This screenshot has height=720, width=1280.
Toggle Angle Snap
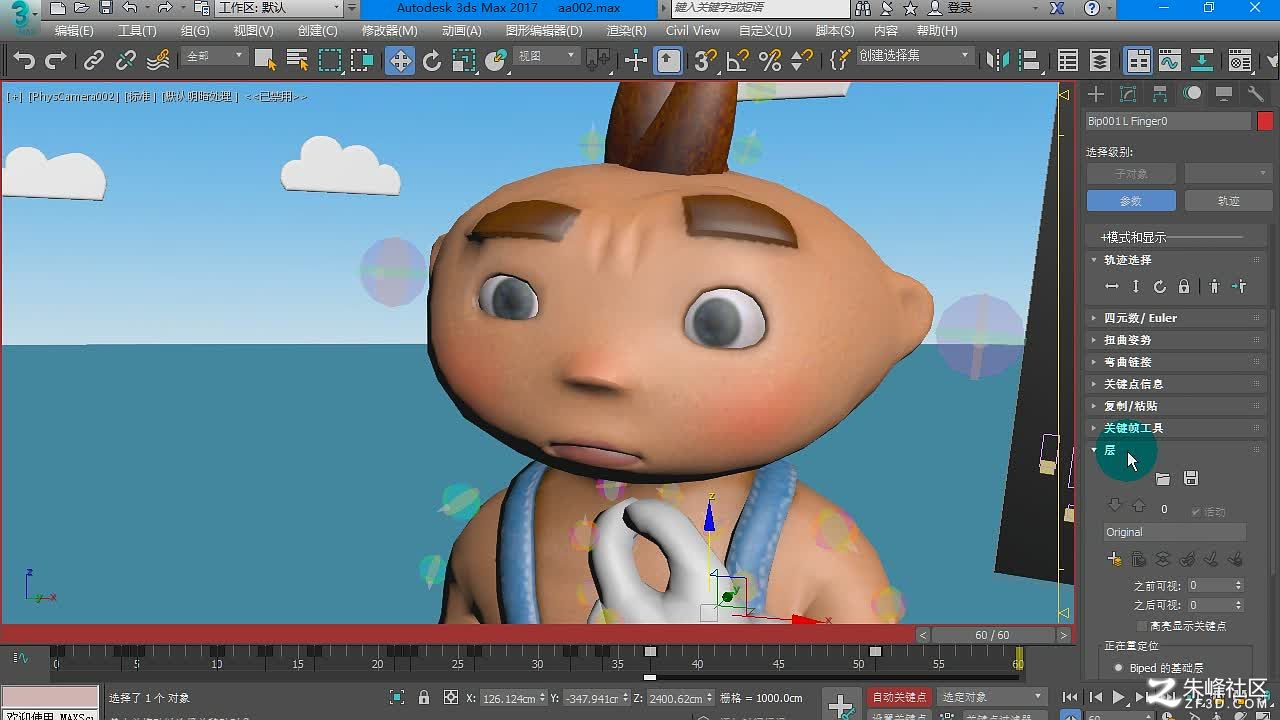point(738,61)
